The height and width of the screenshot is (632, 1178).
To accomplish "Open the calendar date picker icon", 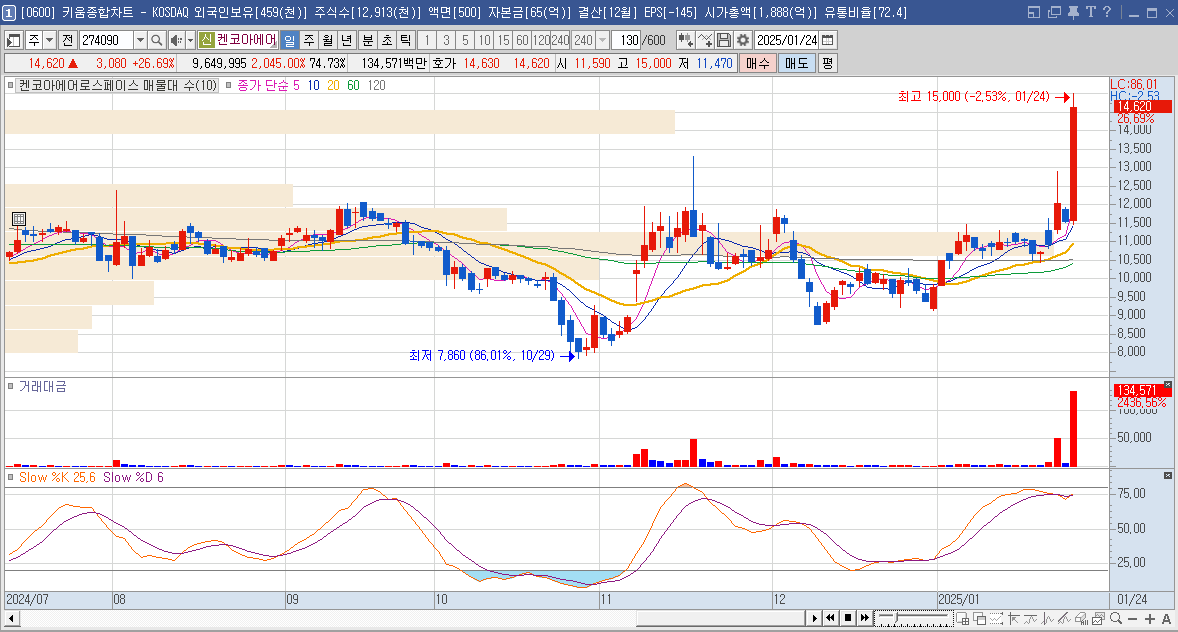I will (828, 40).
